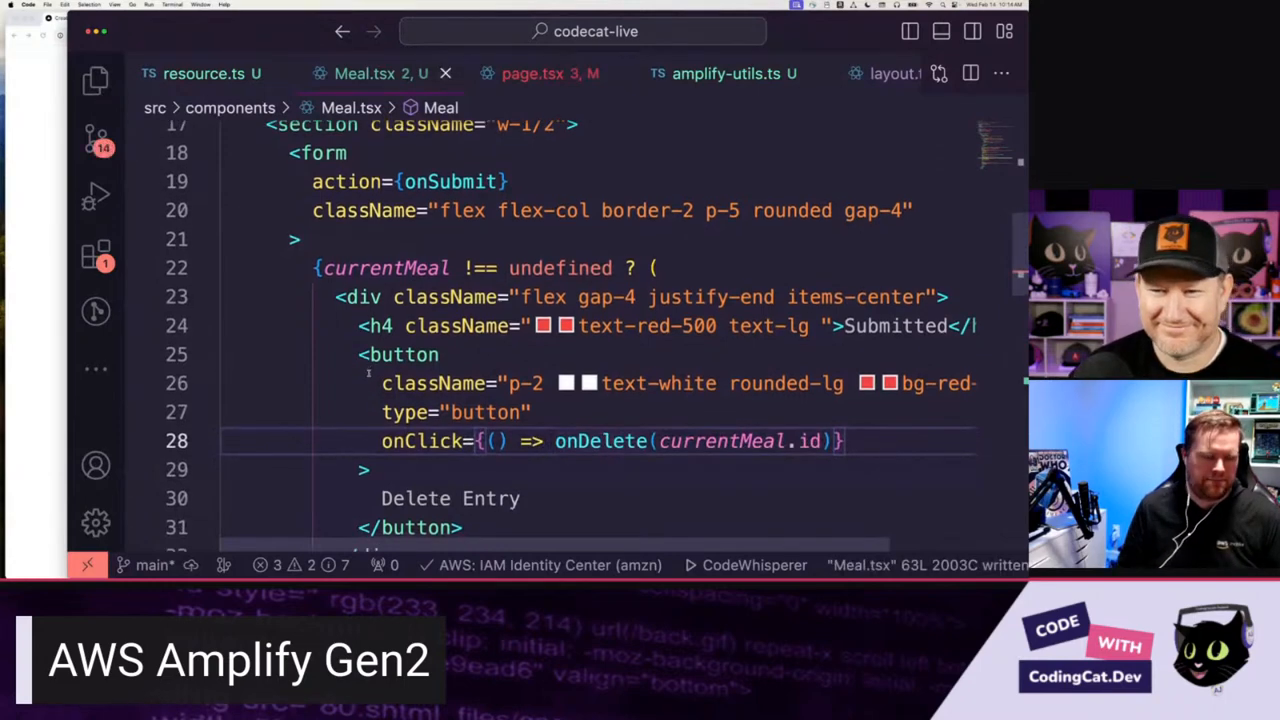
Task: Click the 'Submitted' text on line 24
Action: 895,326
